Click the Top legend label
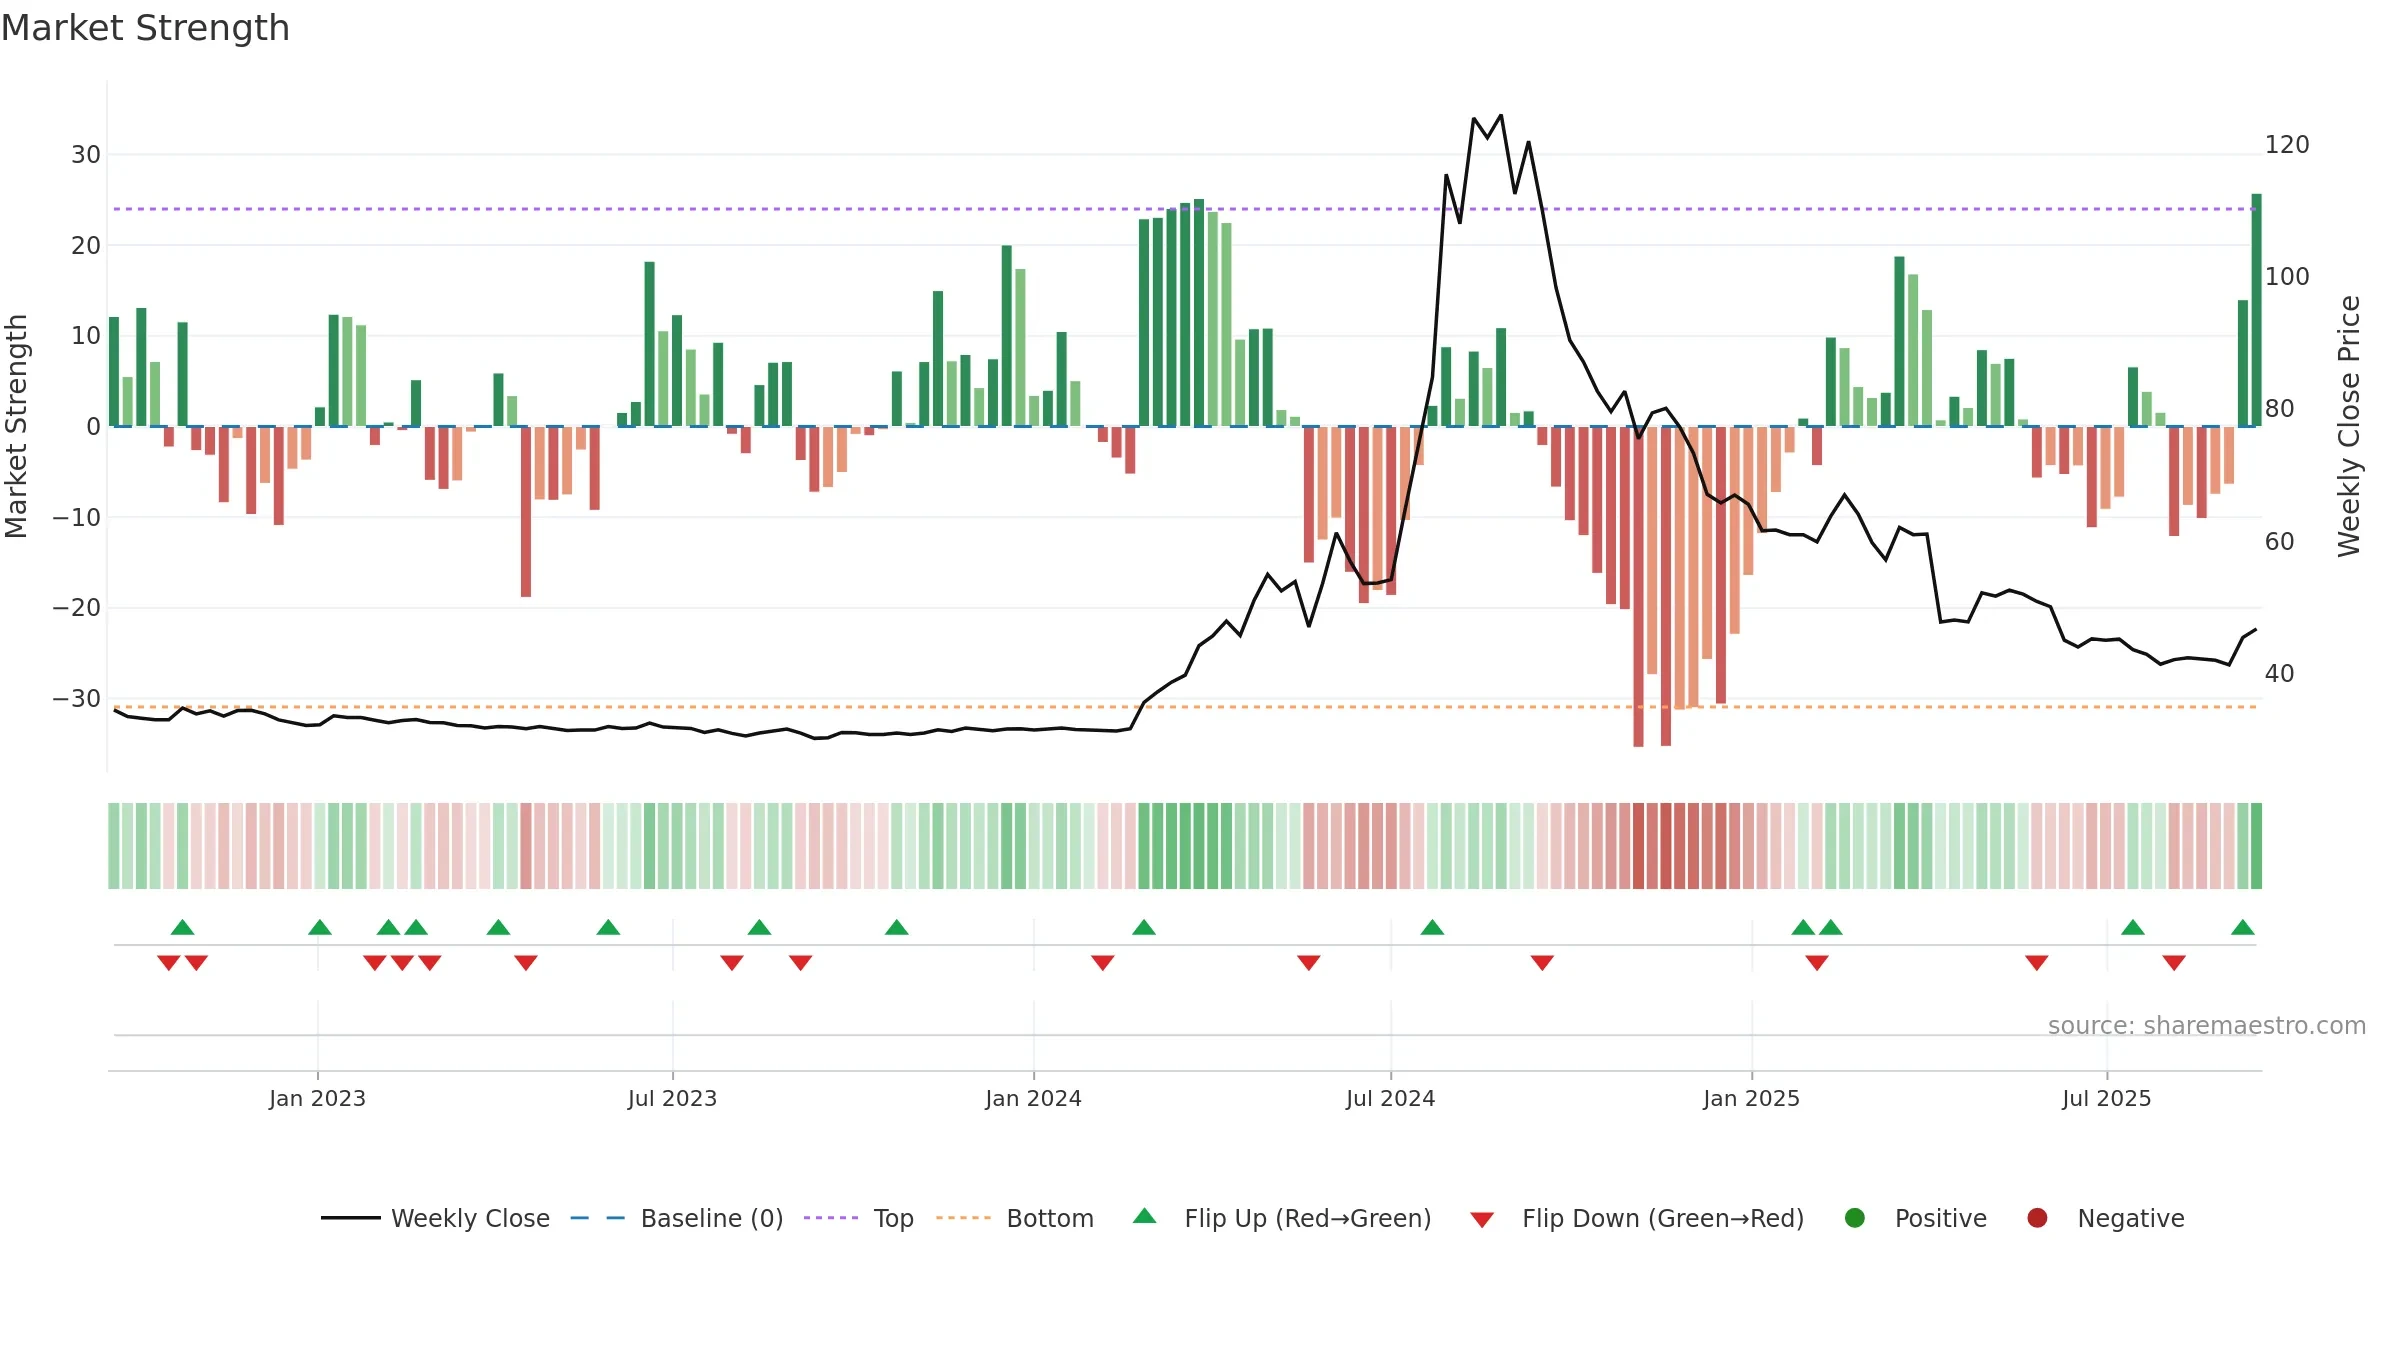Image resolution: width=2400 pixels, height=1350 pixels. coord(893,1218)
